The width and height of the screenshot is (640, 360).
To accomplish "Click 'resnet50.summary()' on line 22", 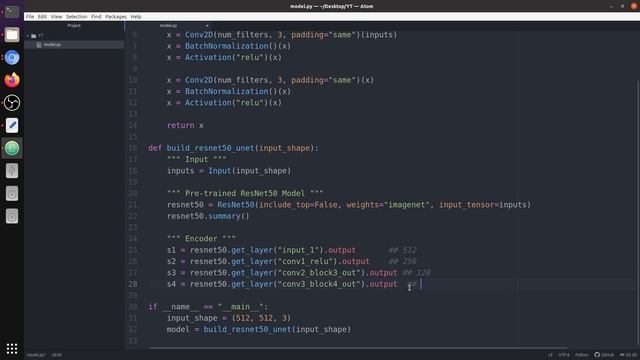I will tap(208, 216).
